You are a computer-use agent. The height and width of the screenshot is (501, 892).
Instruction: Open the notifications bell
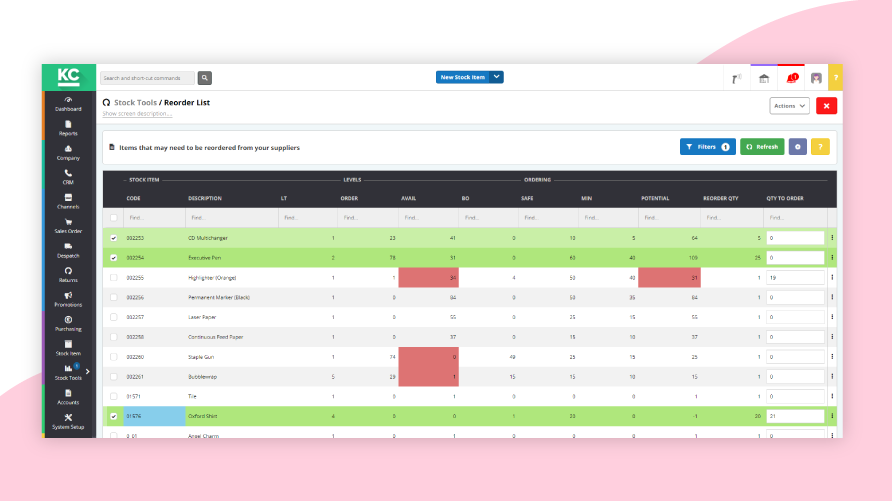point(791,78)
